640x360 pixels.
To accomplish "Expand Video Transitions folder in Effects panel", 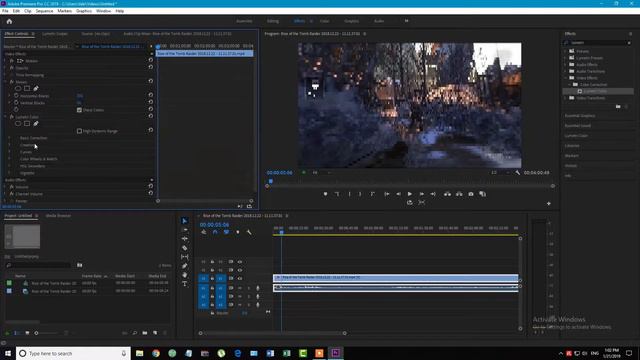I will pyautogui.click(x=566, y=98).
